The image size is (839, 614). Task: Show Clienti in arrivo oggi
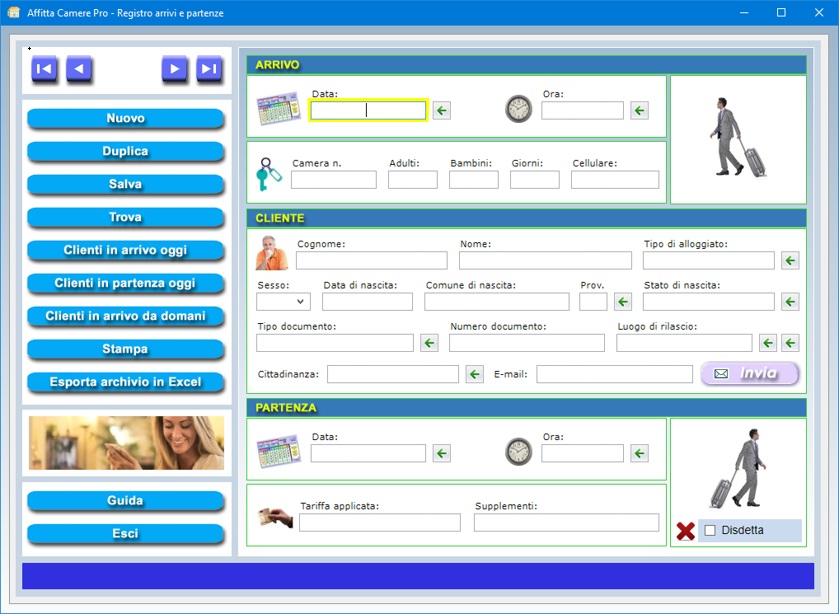[x=125, y=251]
